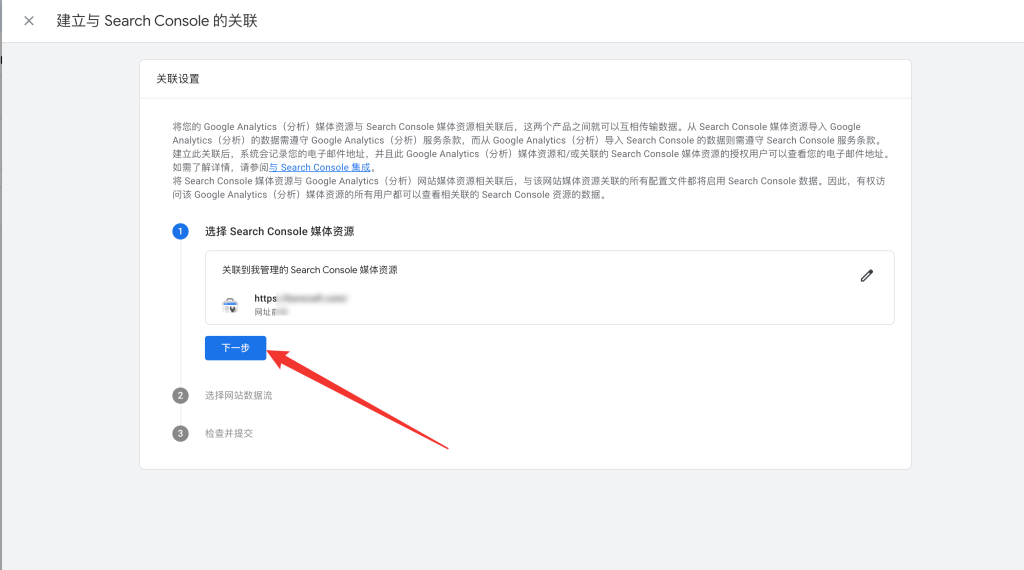This screenshot has width=1024, height=570.
Task: Click step three 检查并提交
Action: tap(229, 433)
